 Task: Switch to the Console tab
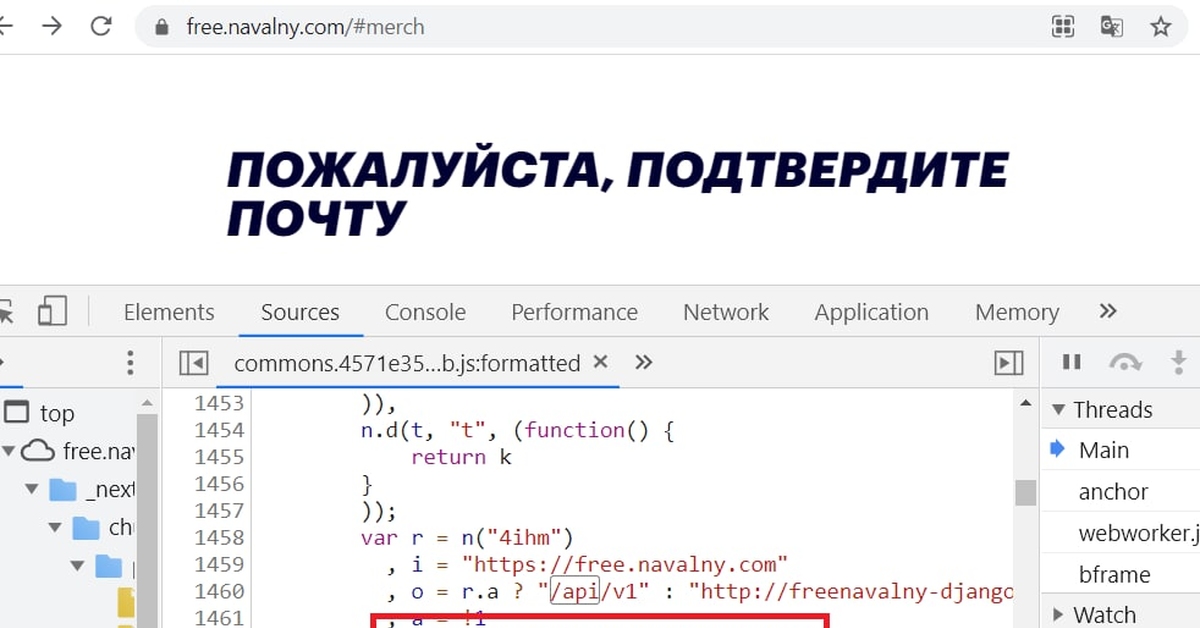click(x=425, y=312)
